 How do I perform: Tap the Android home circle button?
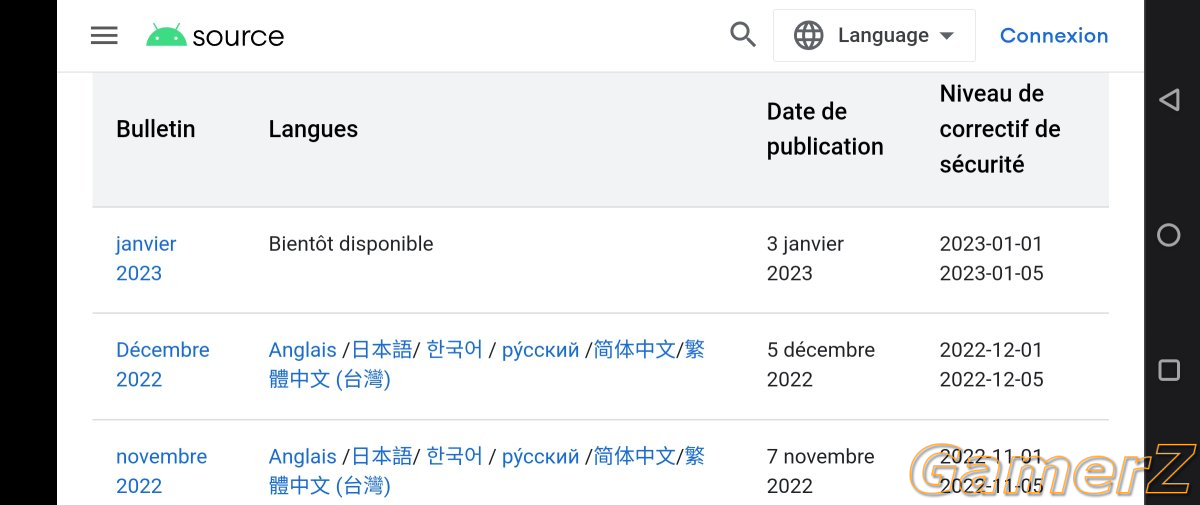tap(1168, 235)
